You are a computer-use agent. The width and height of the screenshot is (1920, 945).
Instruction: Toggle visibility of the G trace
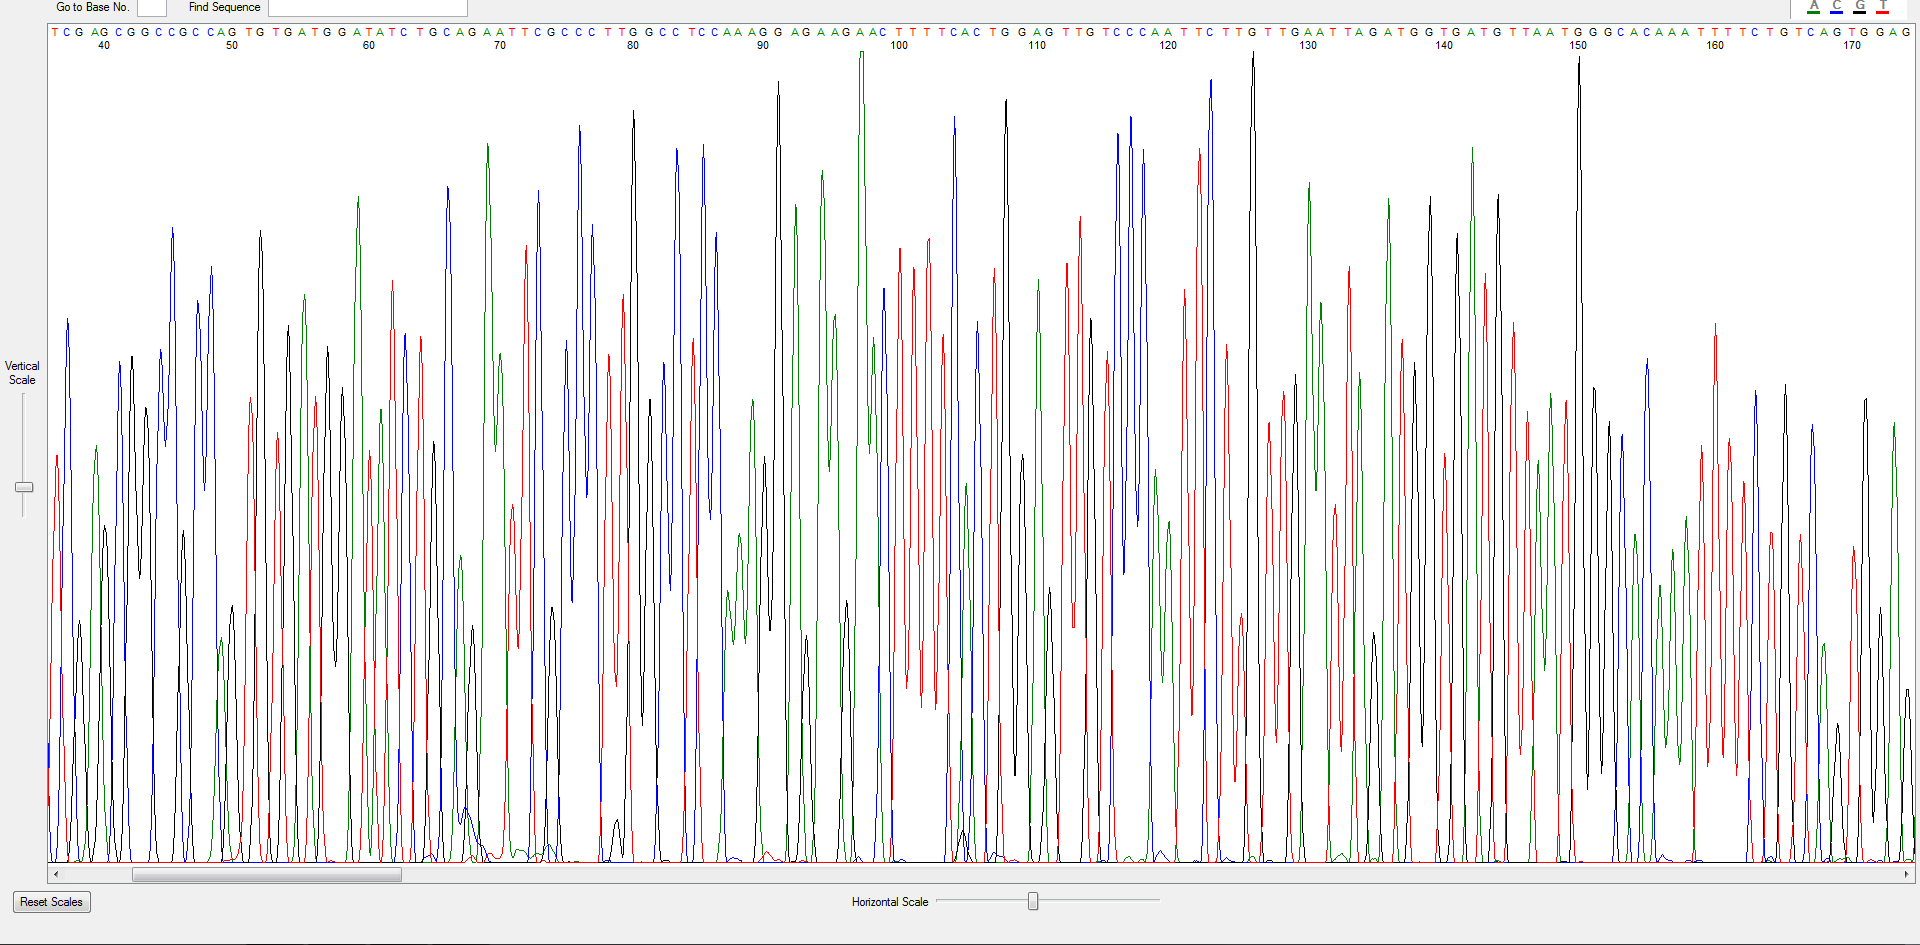point(1859,6)
